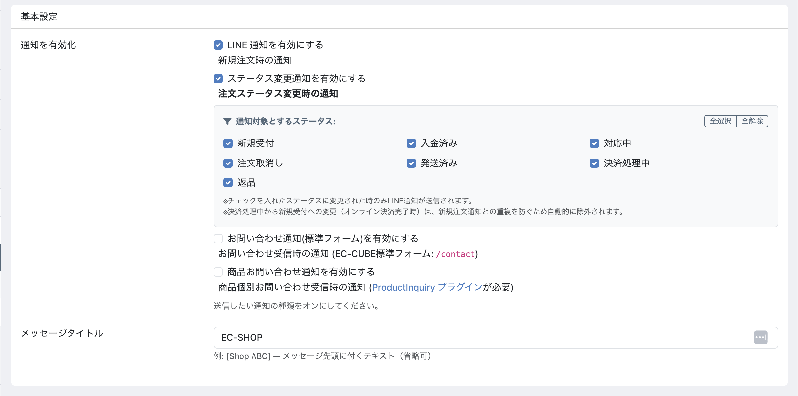The height and width of the screenshot is (396, 798).
Task: Open the ProductInquiry プラグイン link
Action: click(427, 288)
